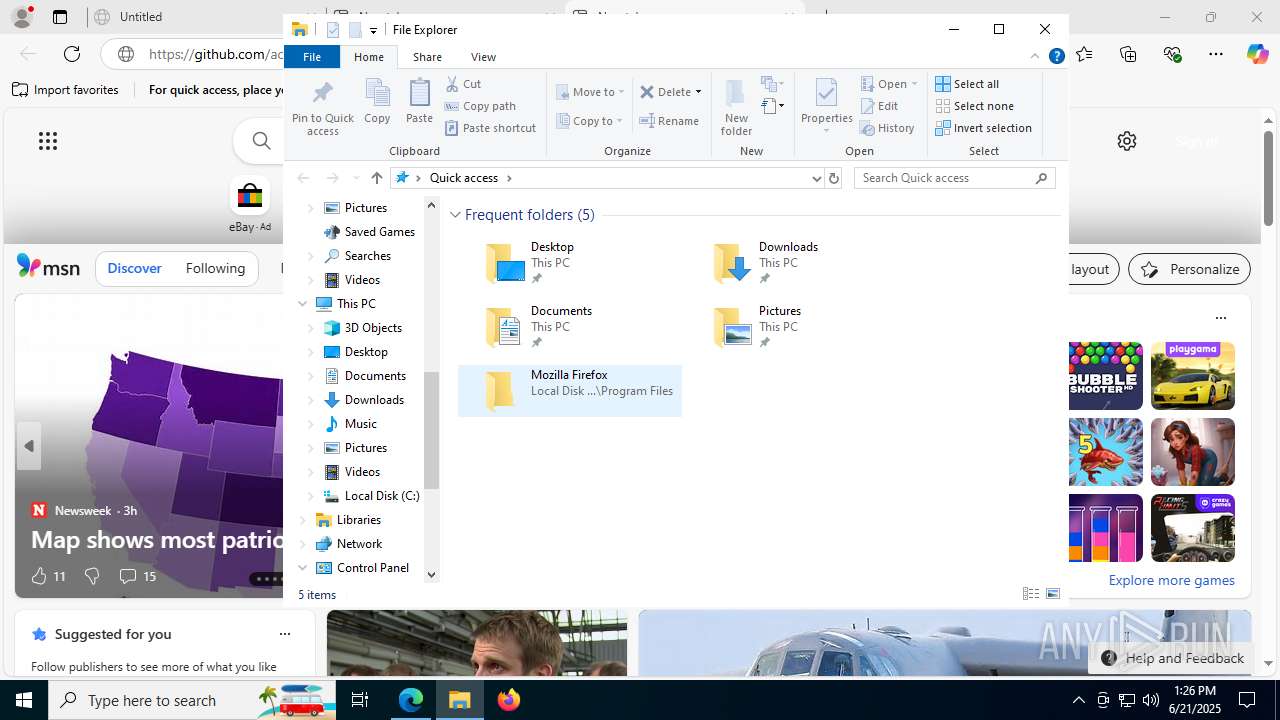Click navigation pane scrollbar down arrow

(432, 574)
